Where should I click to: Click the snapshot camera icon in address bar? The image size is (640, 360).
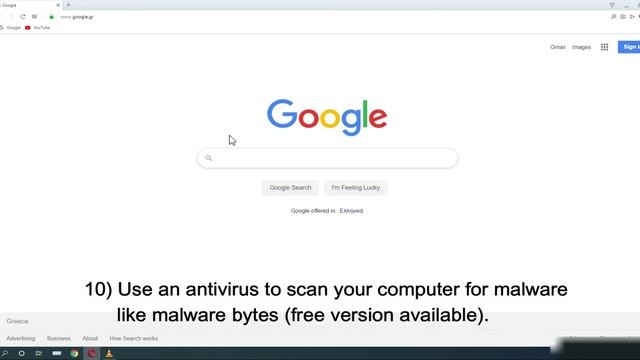[623, 17]
